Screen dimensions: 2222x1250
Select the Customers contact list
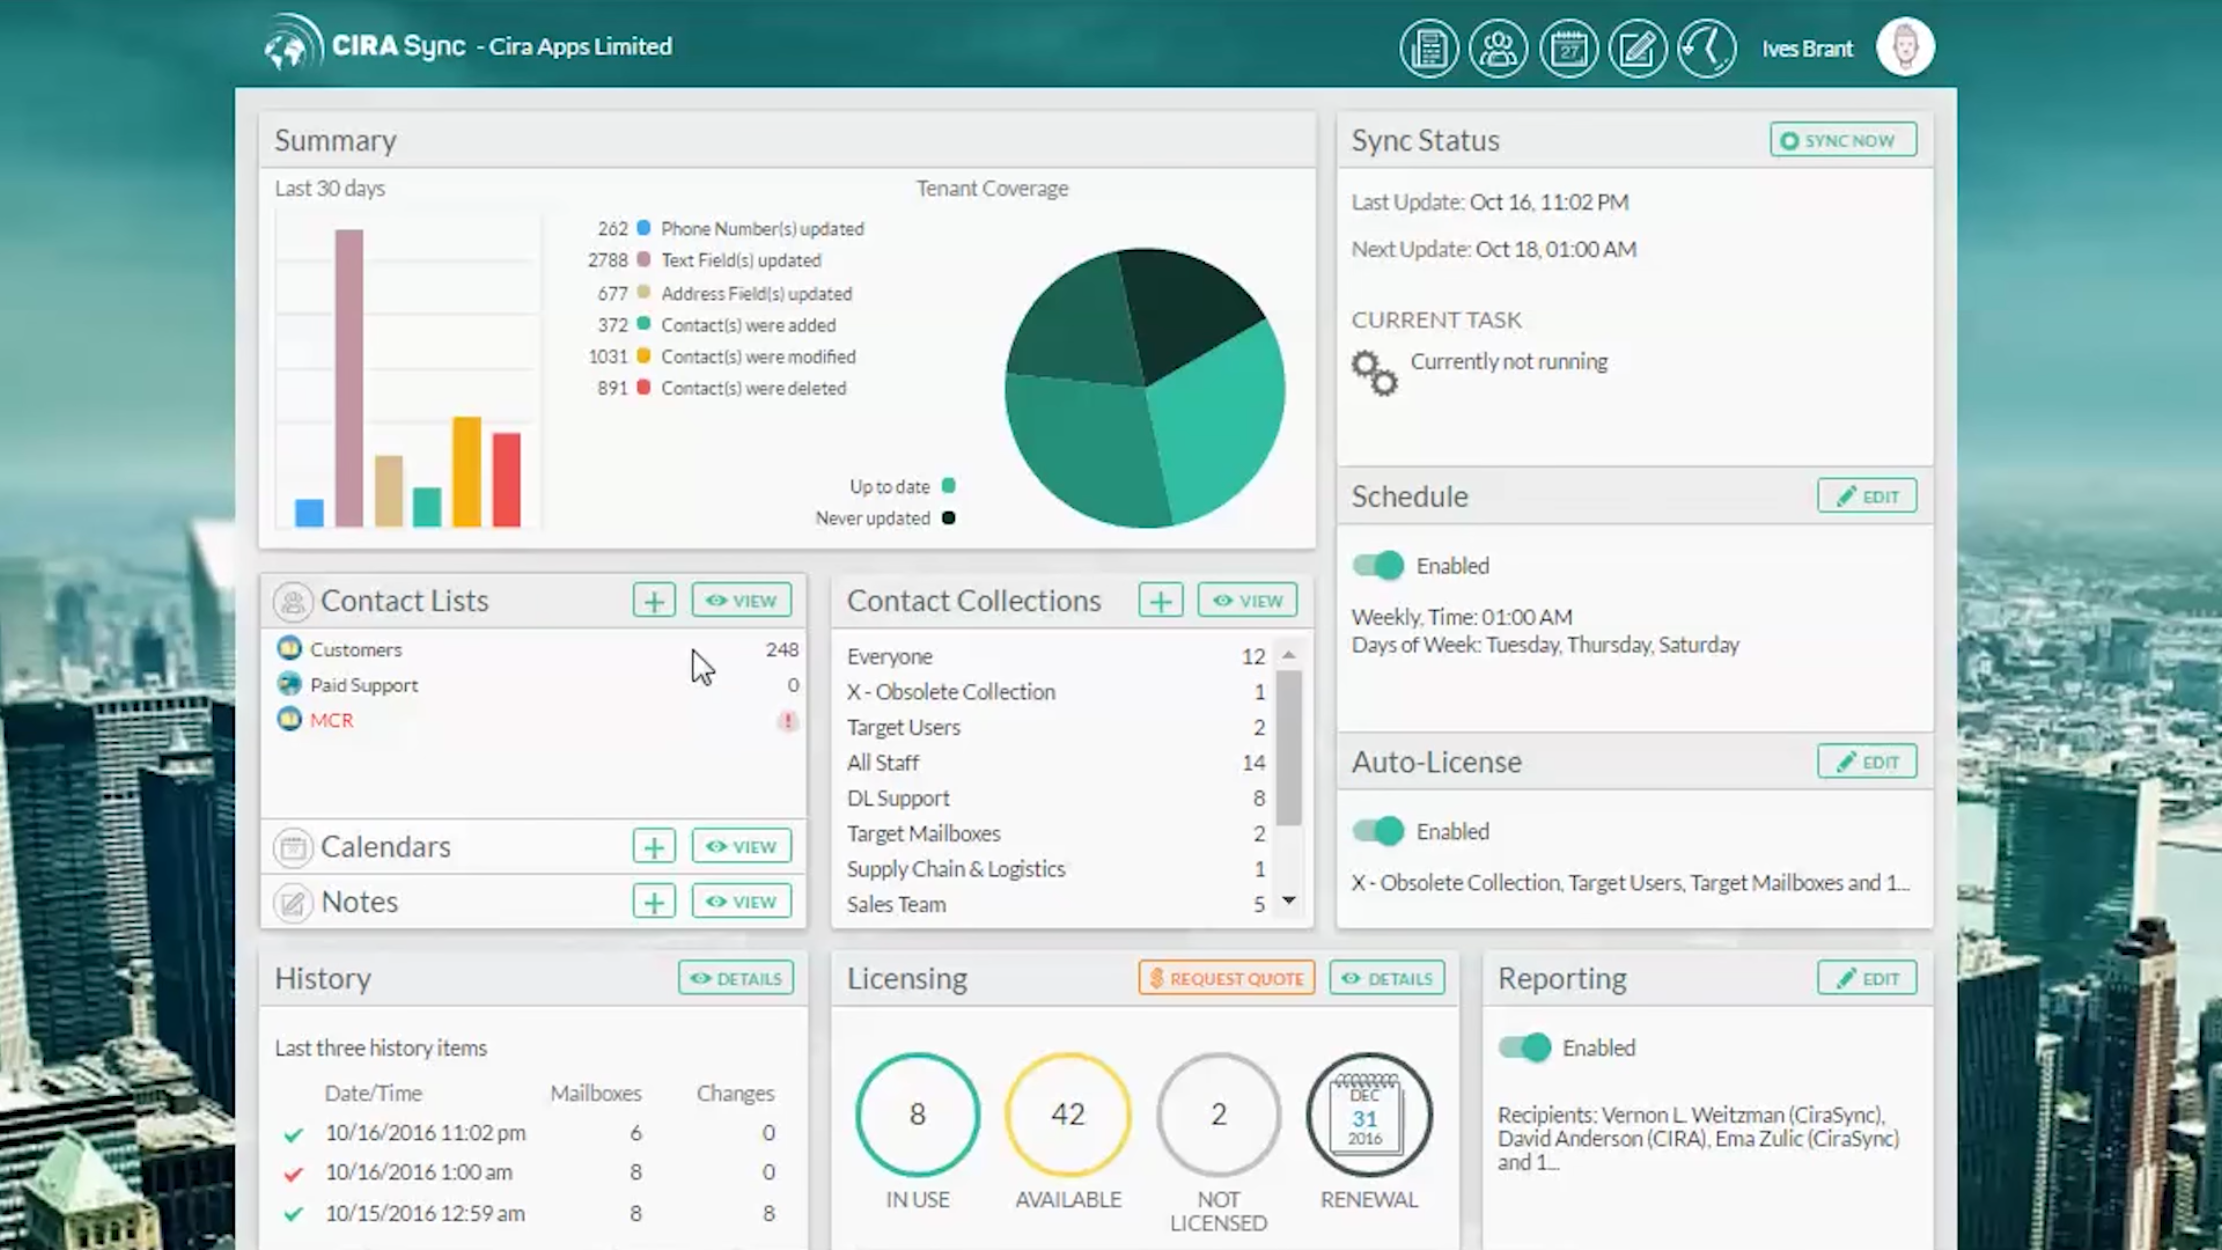[x=356, y=650]
